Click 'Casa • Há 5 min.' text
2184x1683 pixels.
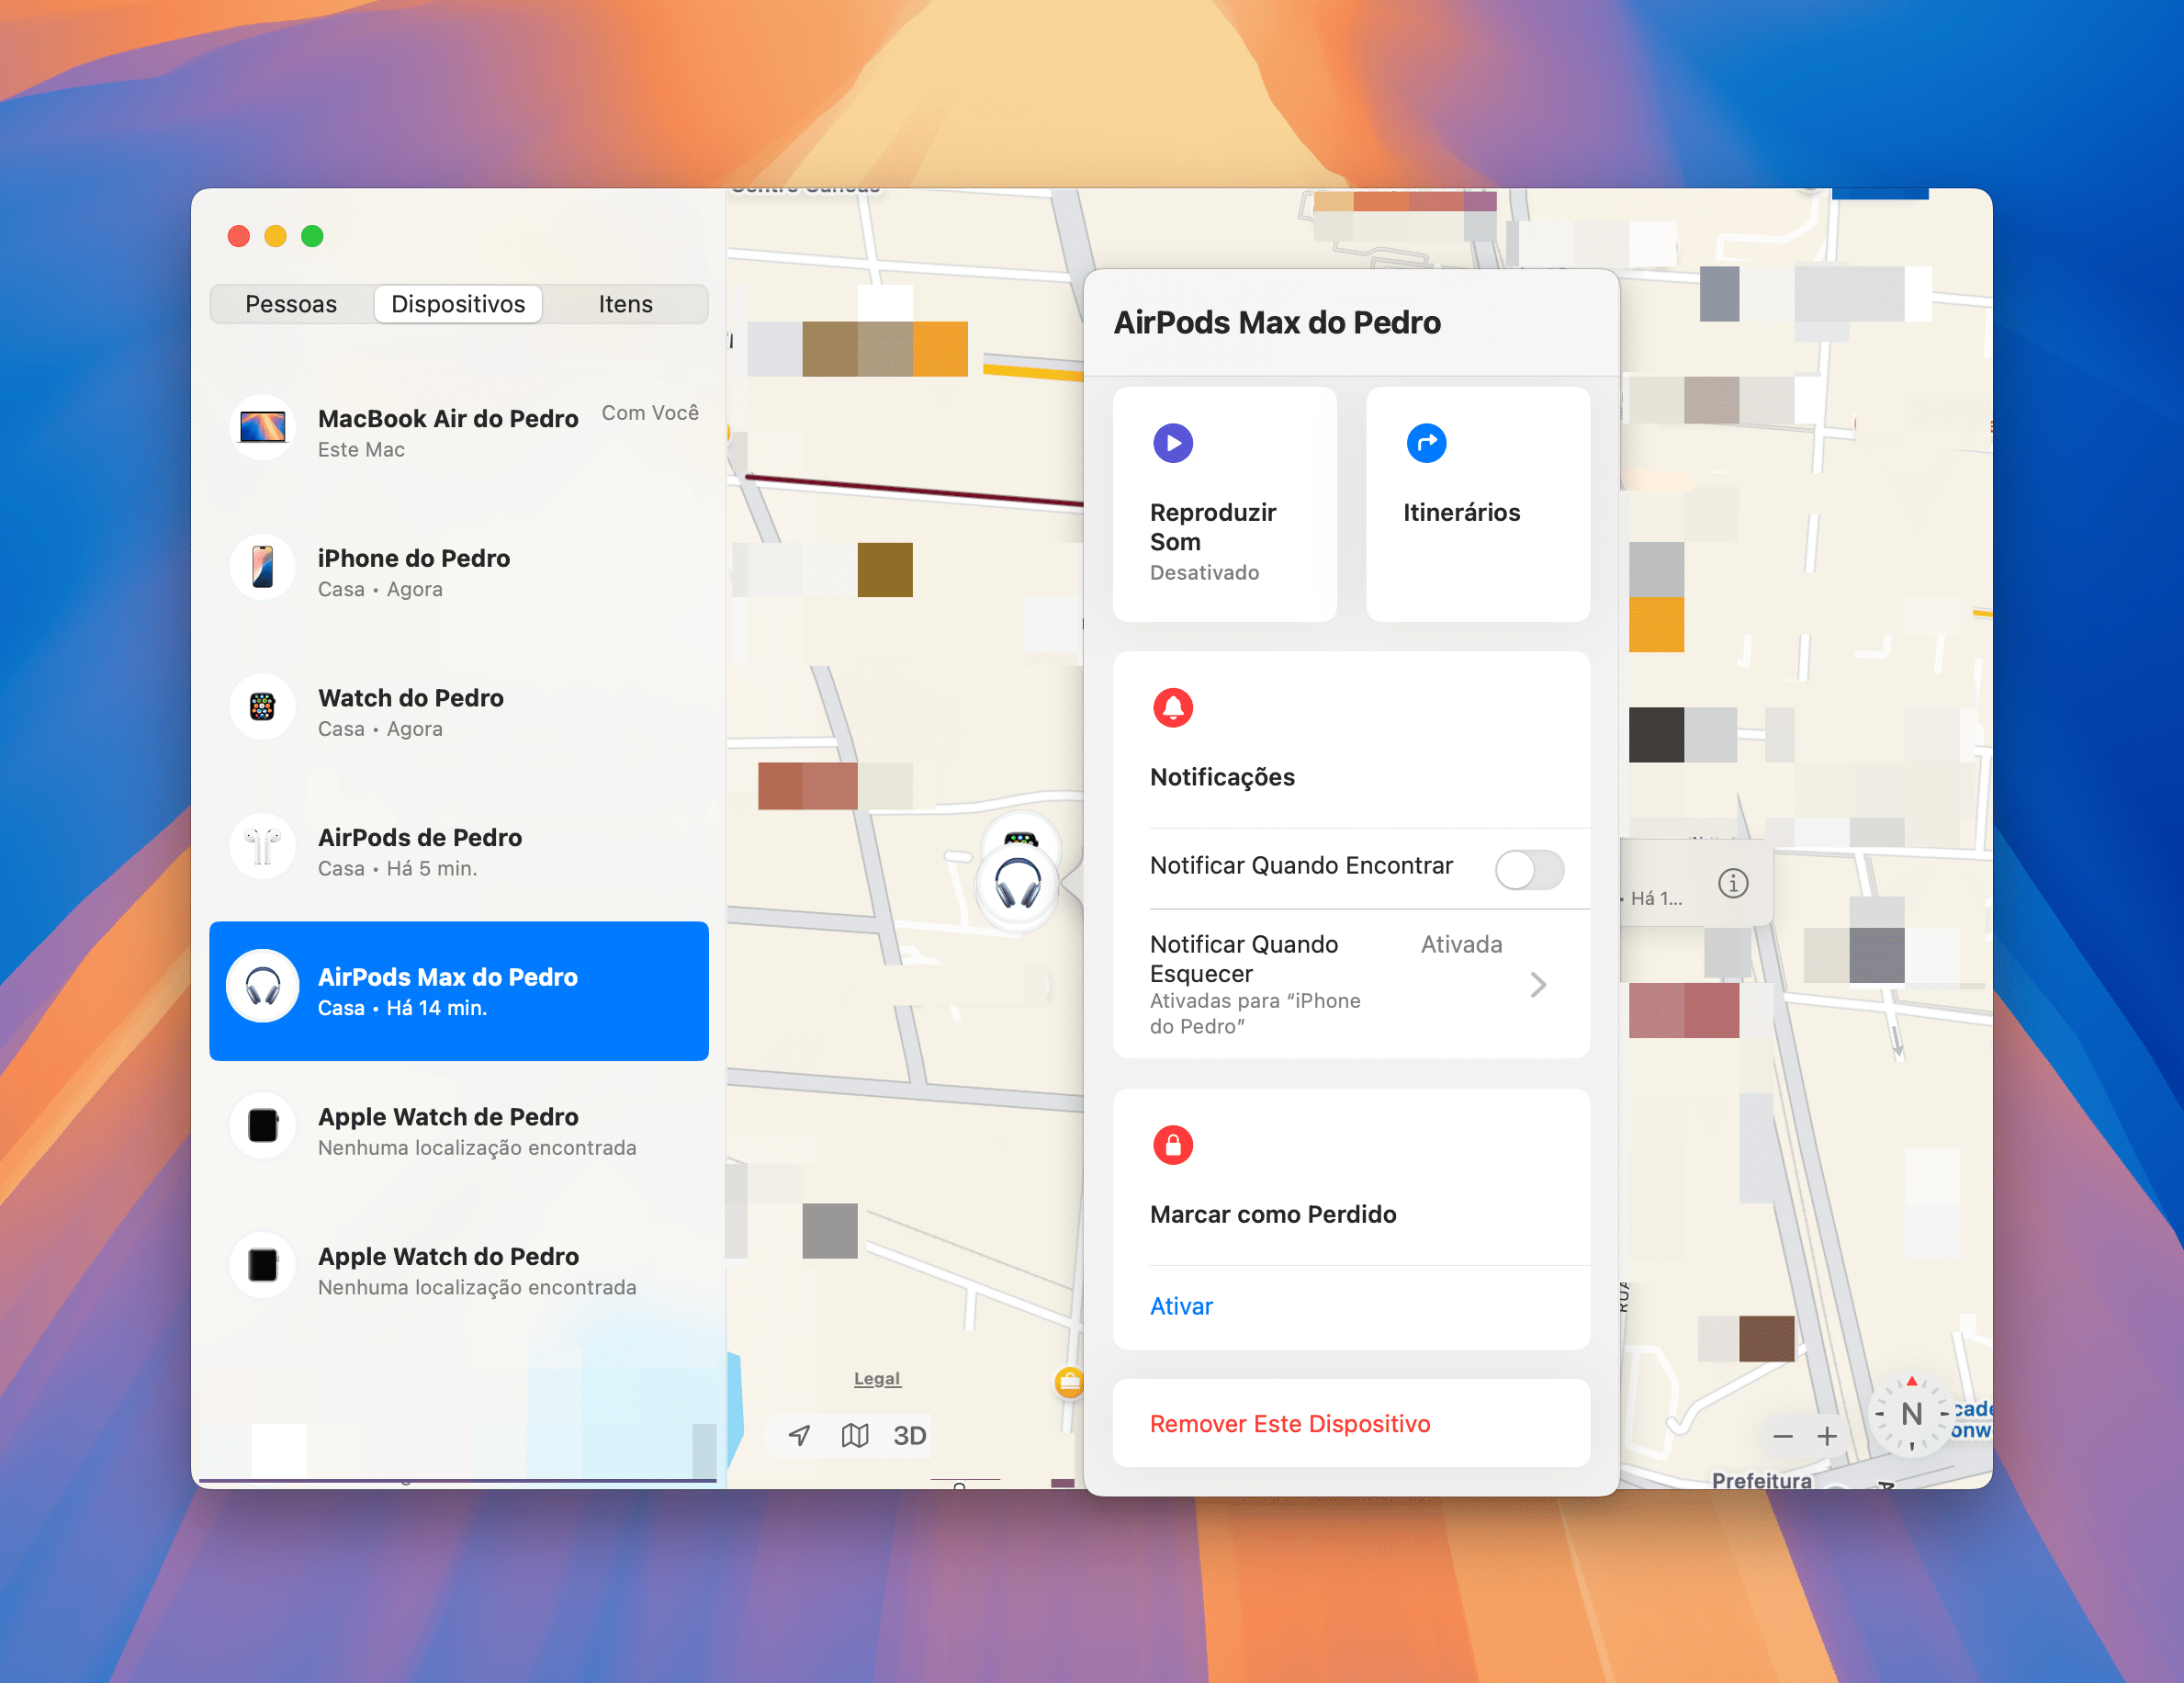pos(397,868)
